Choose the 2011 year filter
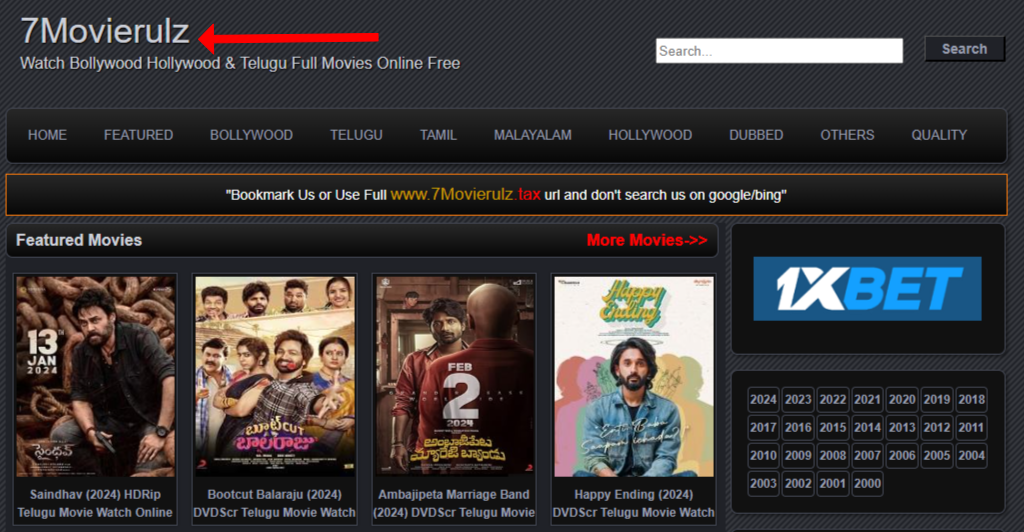This screenshot has height=532, width=1024. point(971,428)
